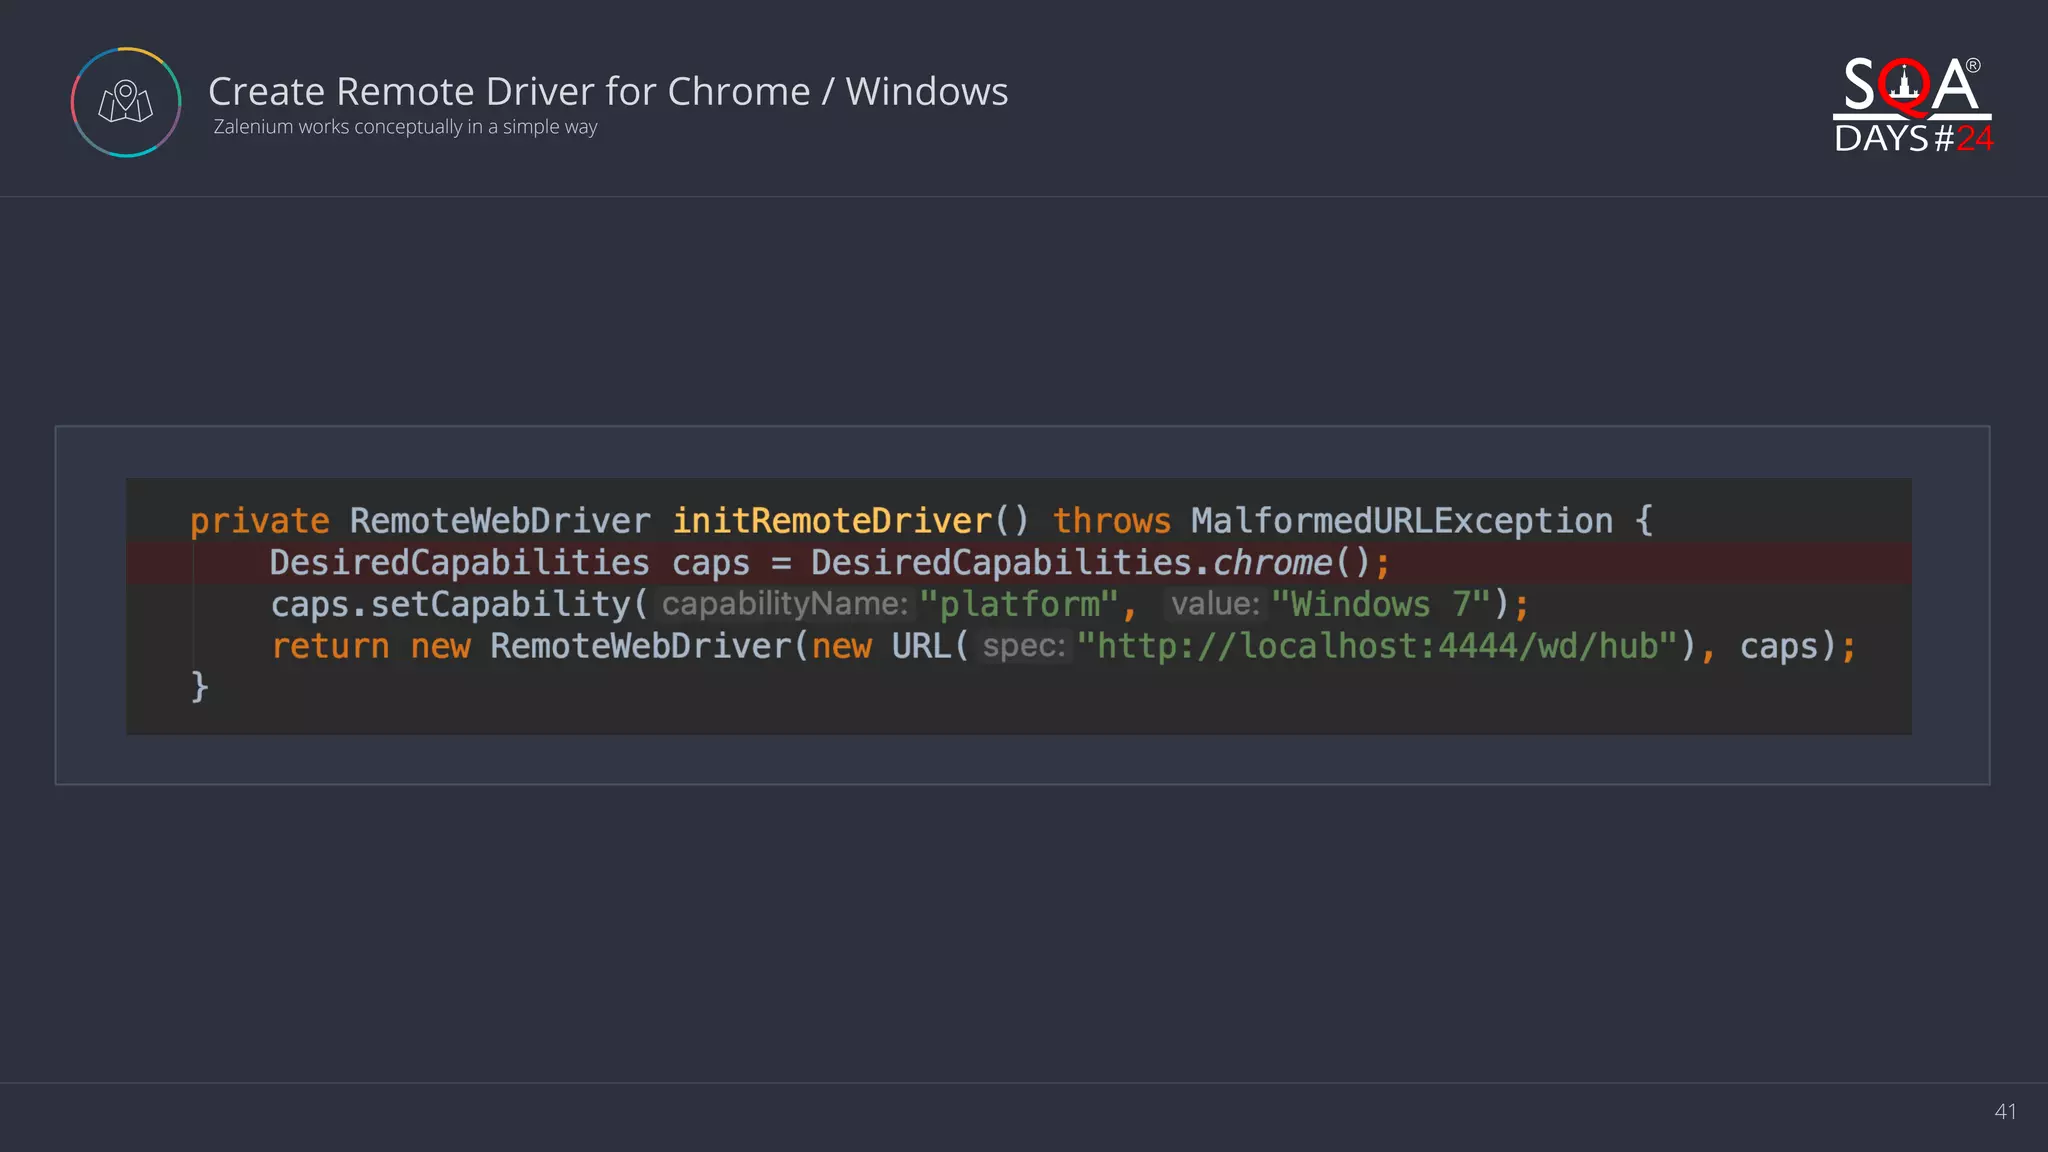Click the 'return' keyword
The height and width of the screenshot is (1152, 2048).
[x=330, y=647]
